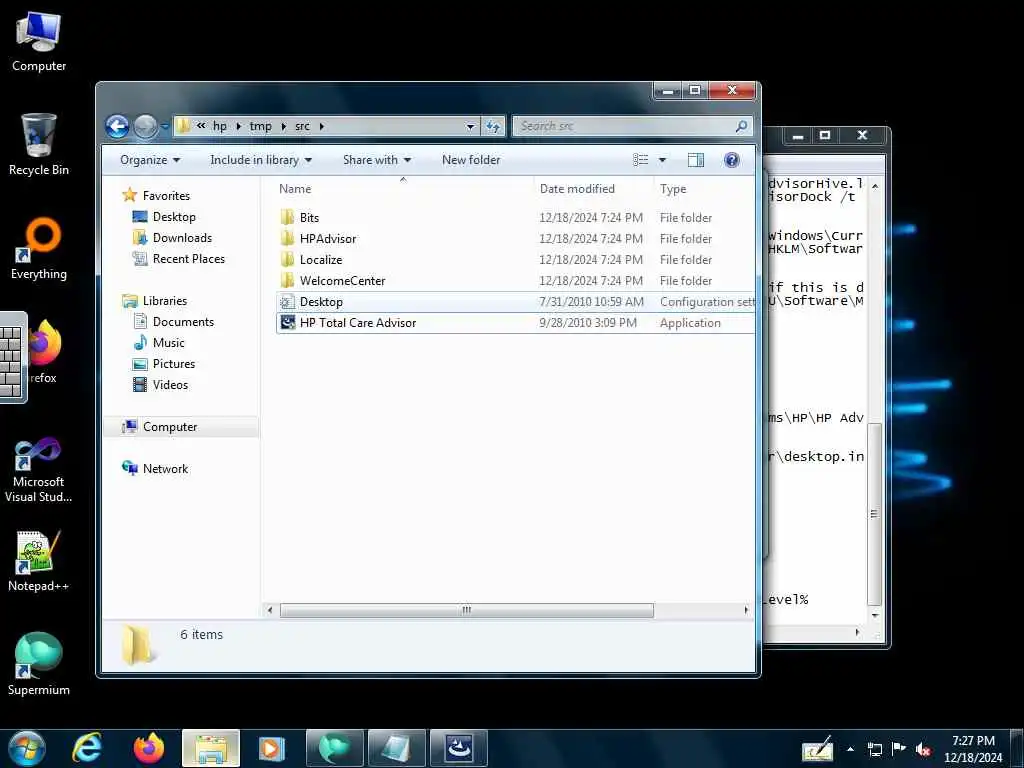The image size is (1024, 768).
Task: Open Explorer help via question mark icon
Action: (732, 160)
